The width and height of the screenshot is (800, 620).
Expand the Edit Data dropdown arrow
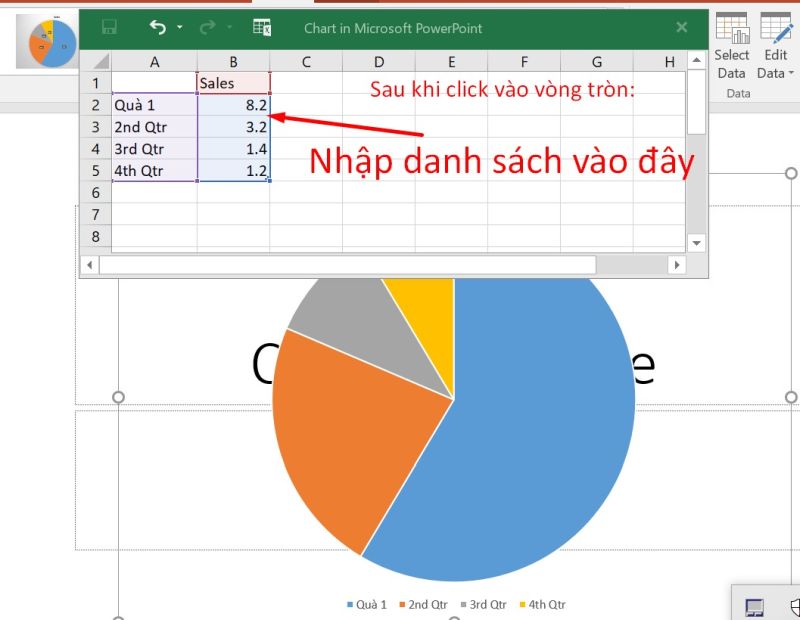click(x=790, y=73)
